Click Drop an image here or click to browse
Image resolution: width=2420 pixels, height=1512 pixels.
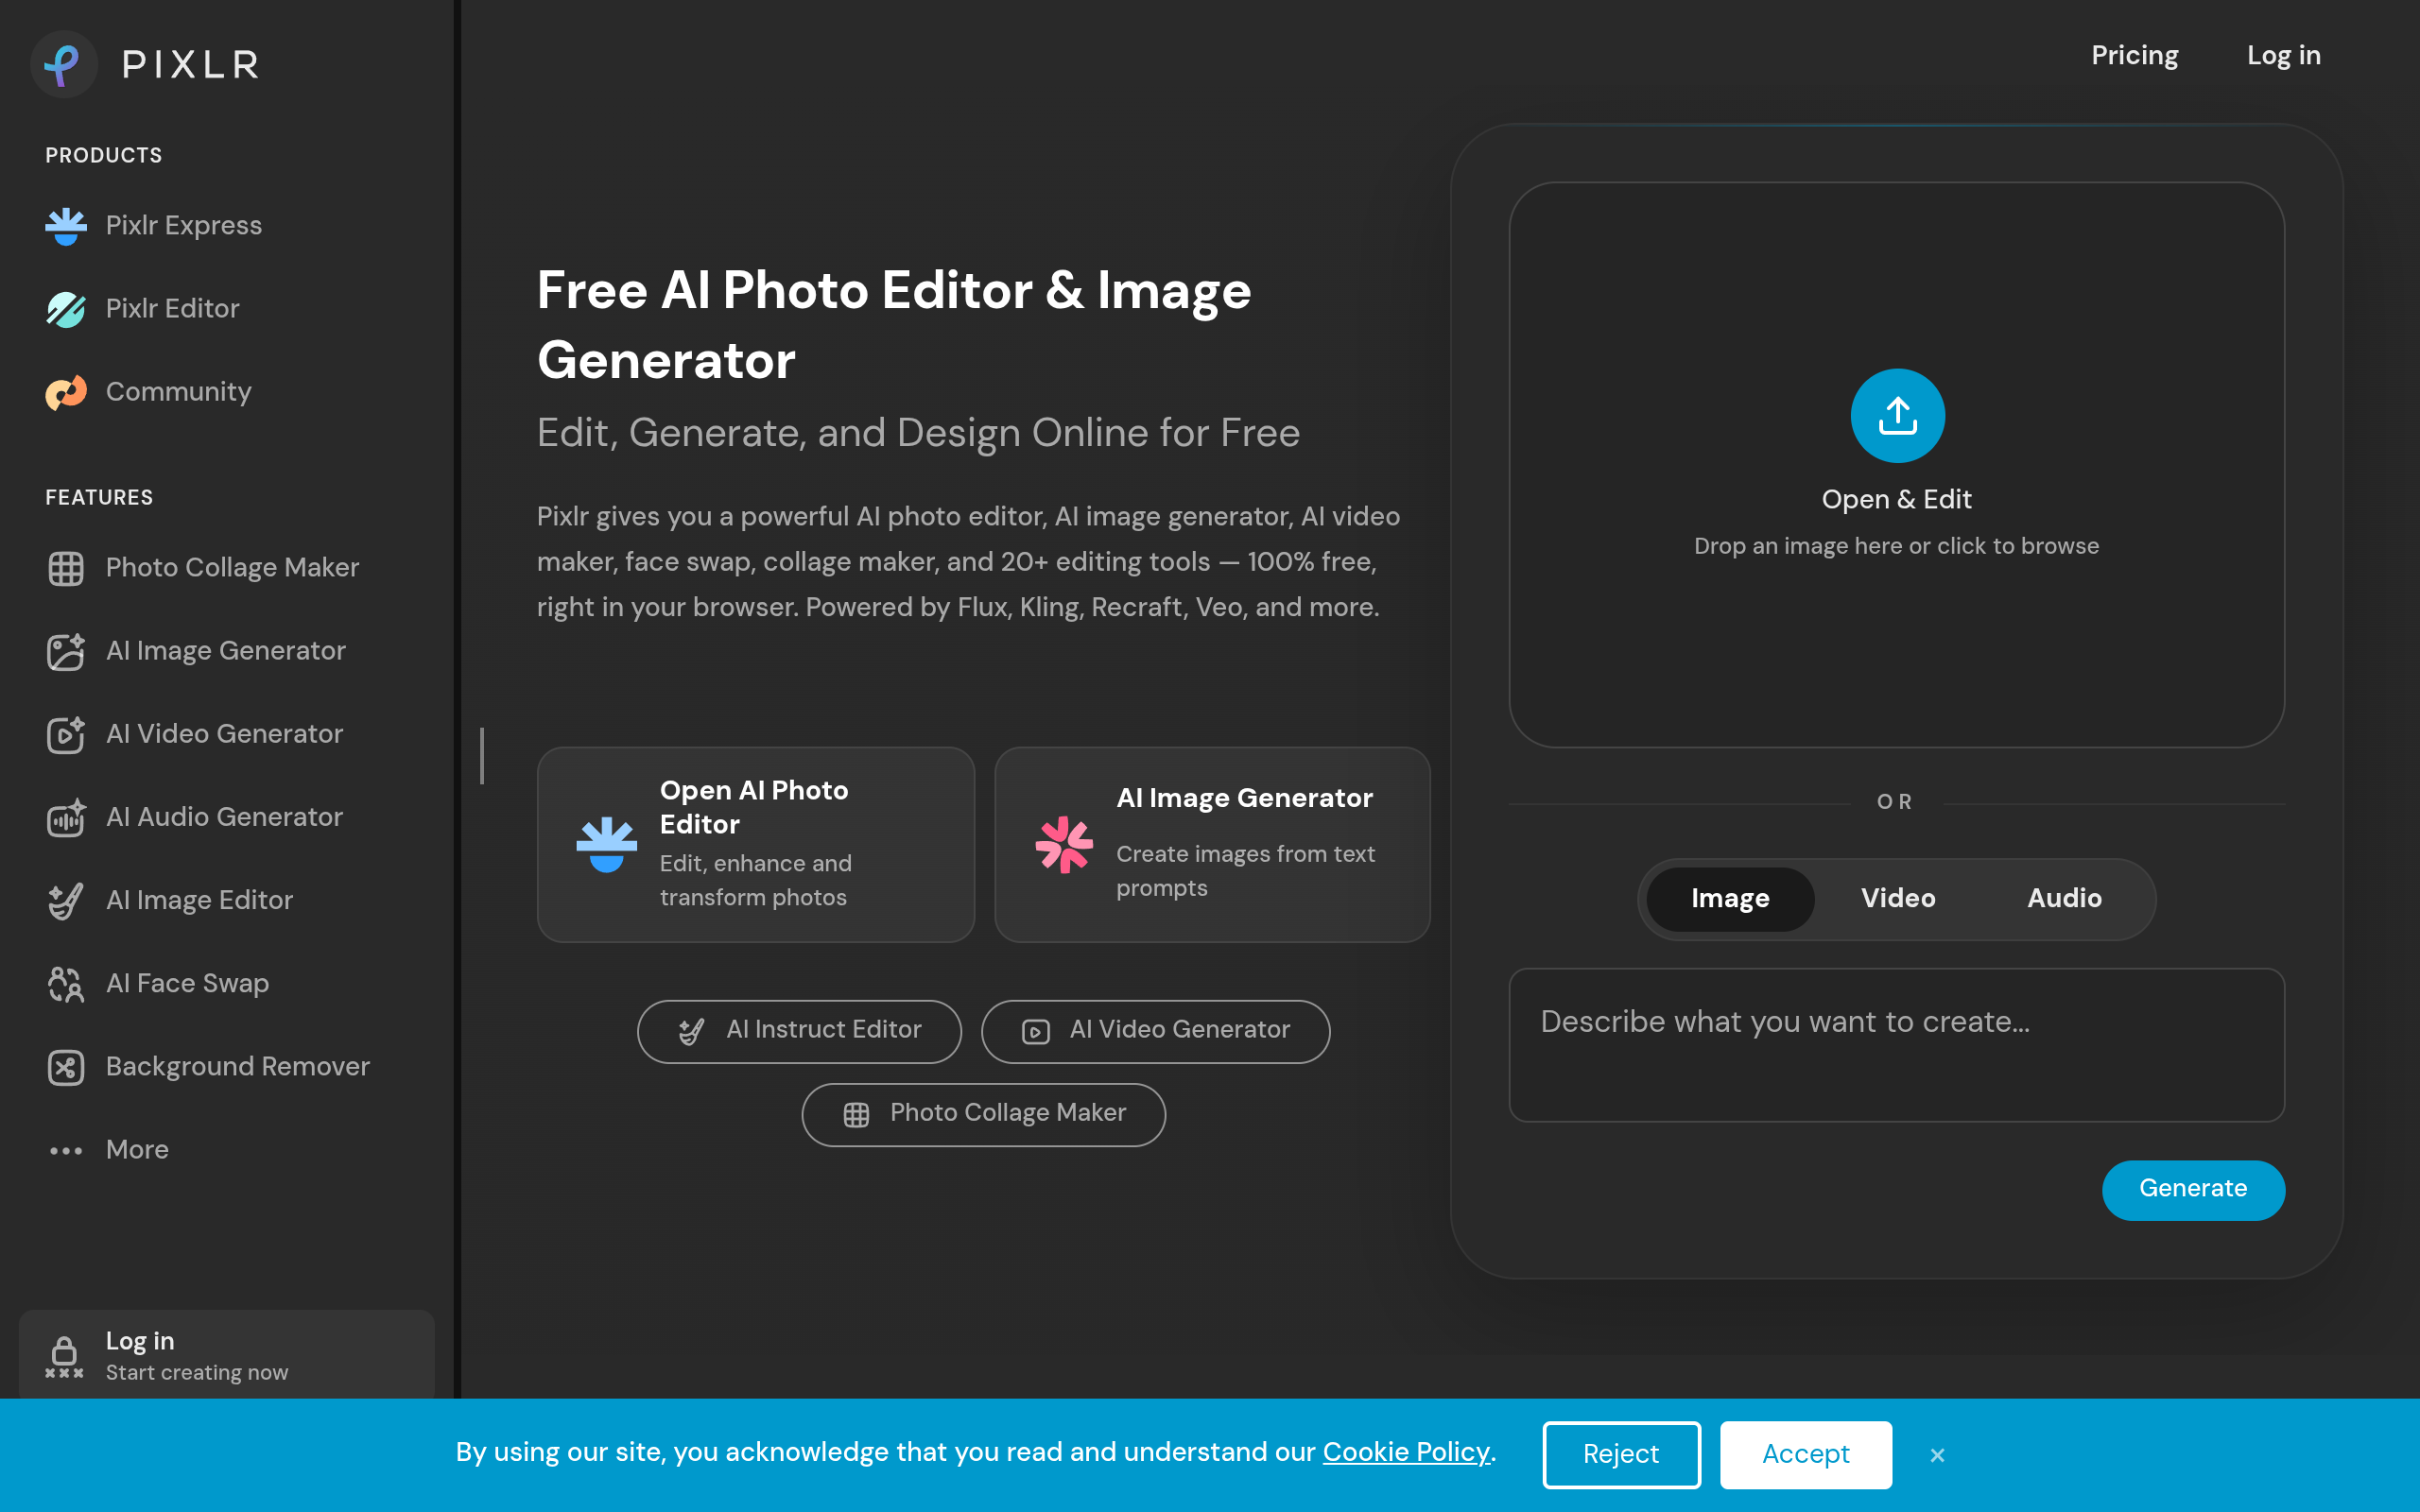coord(1896,547)
